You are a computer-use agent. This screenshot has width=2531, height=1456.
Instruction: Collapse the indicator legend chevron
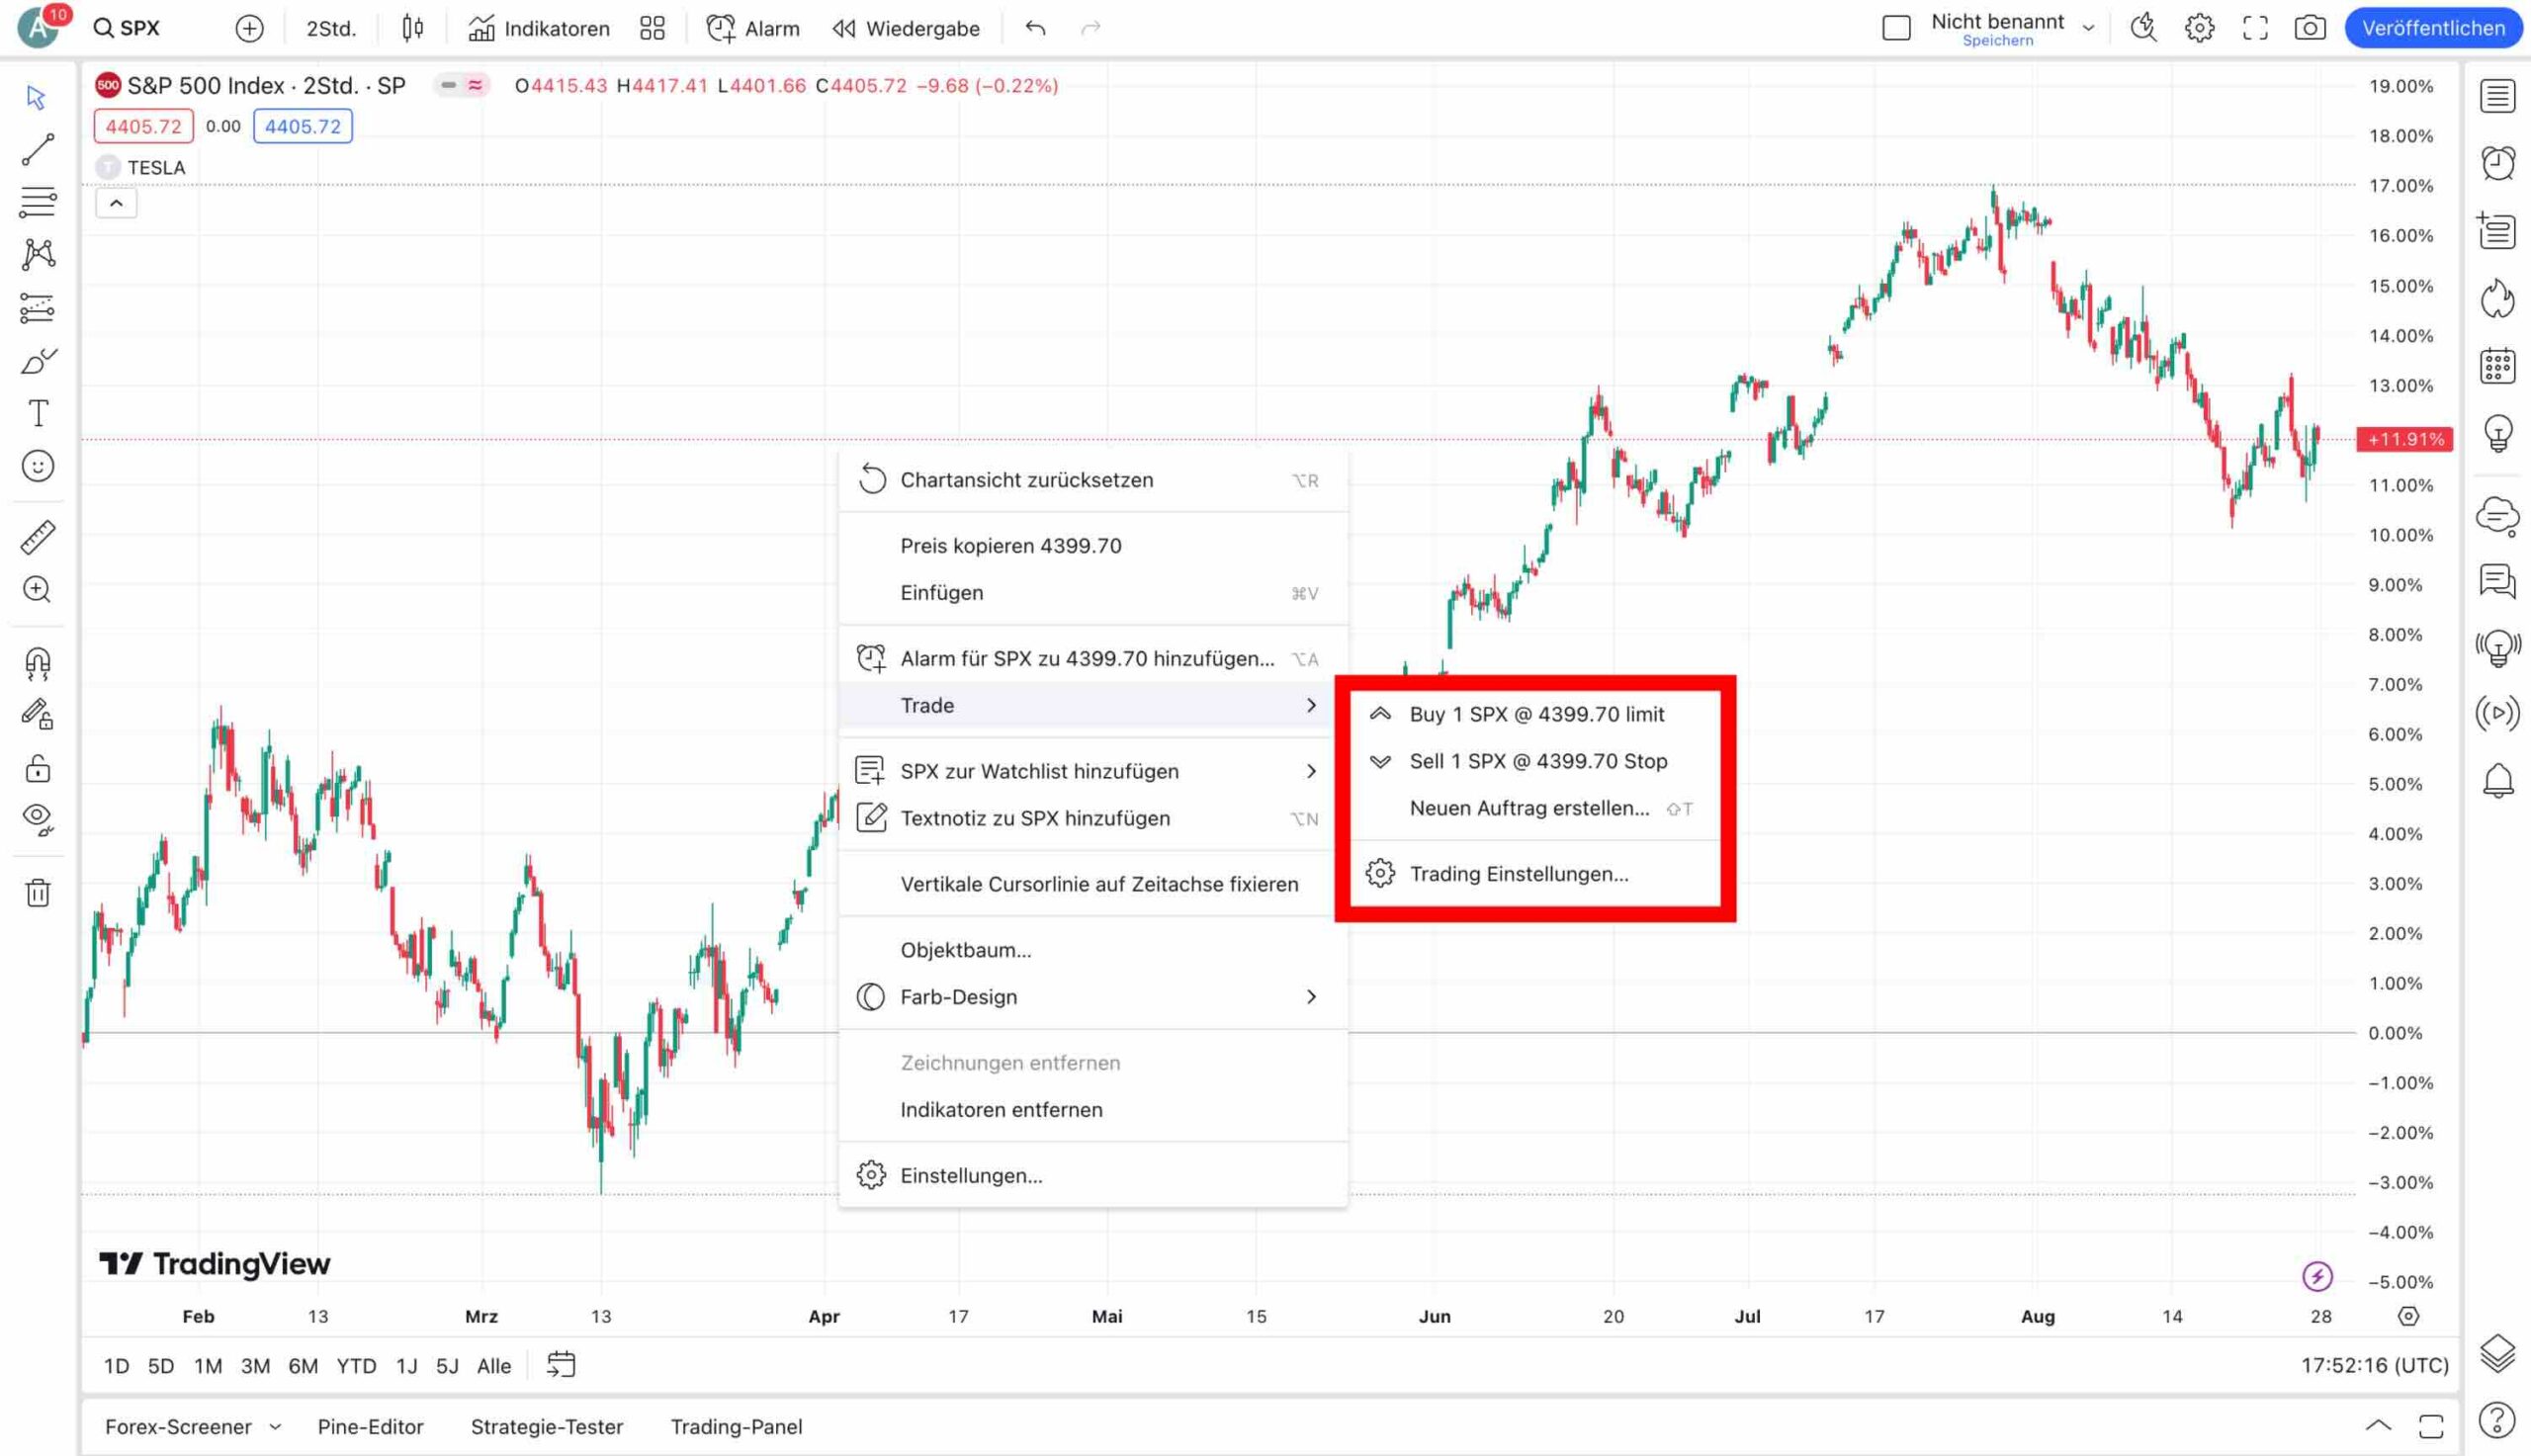(x=116, y=203)
